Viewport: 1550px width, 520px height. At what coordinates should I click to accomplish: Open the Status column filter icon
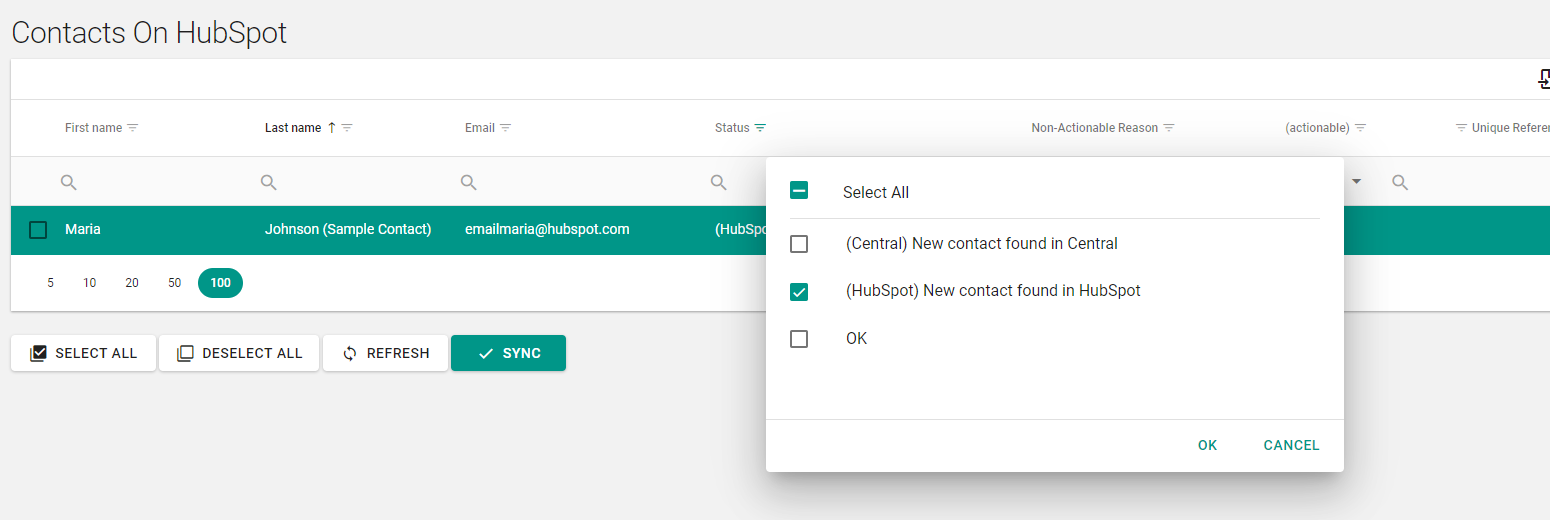click(760, 128)
